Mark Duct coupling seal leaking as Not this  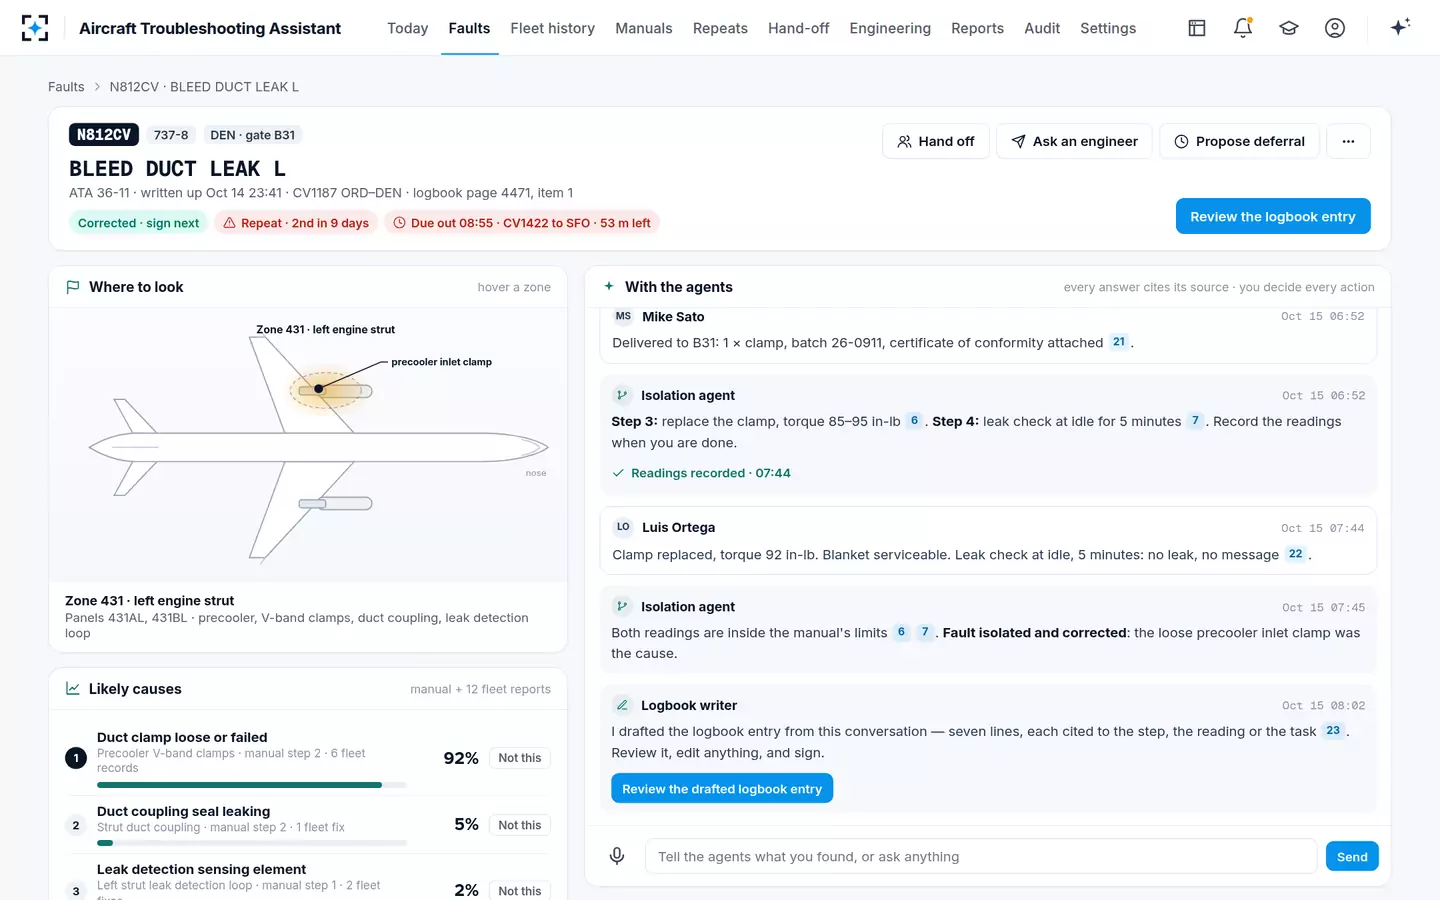point(520,825)
